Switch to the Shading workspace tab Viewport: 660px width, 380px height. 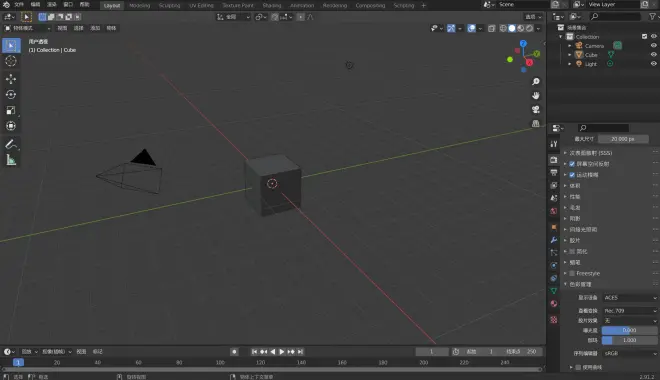271,5
